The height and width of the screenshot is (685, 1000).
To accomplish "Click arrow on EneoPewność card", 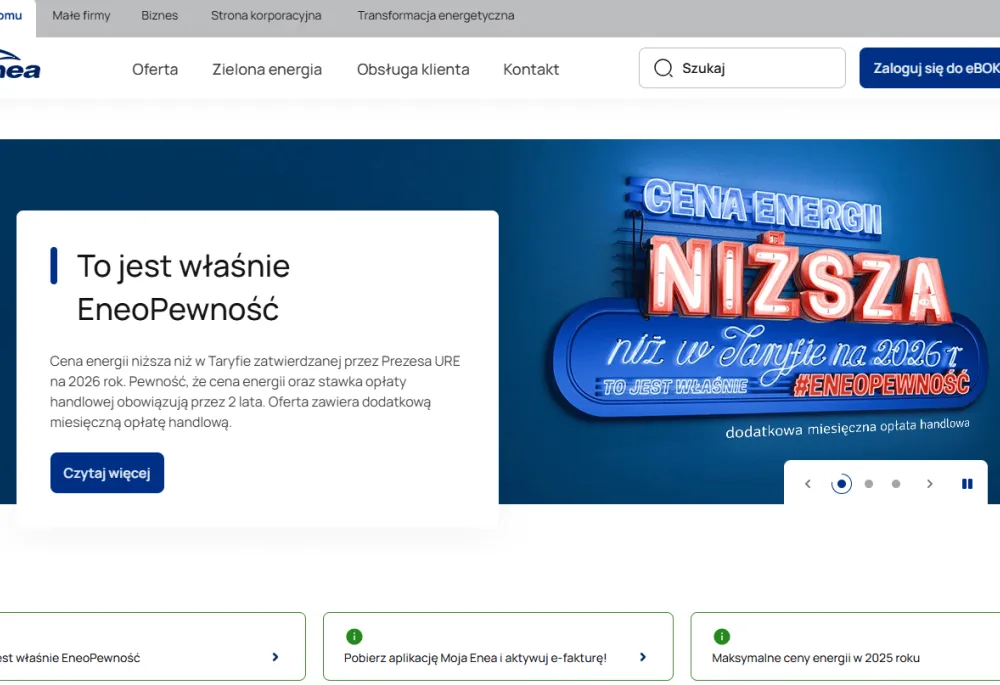I will coord(275,657).
